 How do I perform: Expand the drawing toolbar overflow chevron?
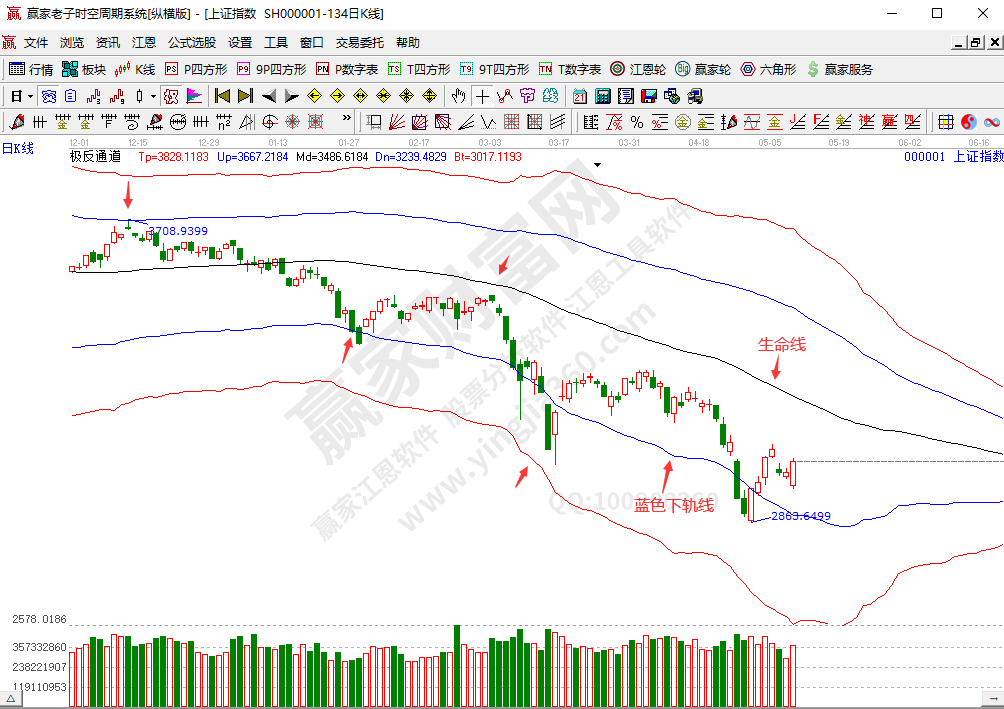pyautogui.click(x=347, y=122)
